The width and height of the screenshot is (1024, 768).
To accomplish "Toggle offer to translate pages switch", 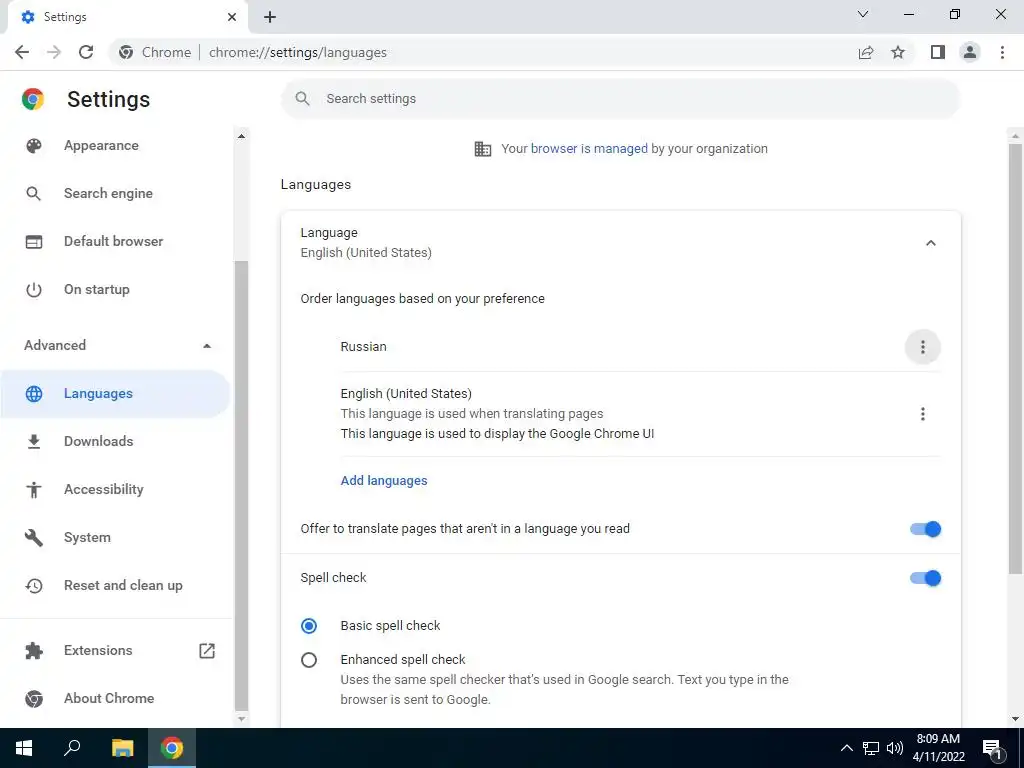I will click(925, 529).
